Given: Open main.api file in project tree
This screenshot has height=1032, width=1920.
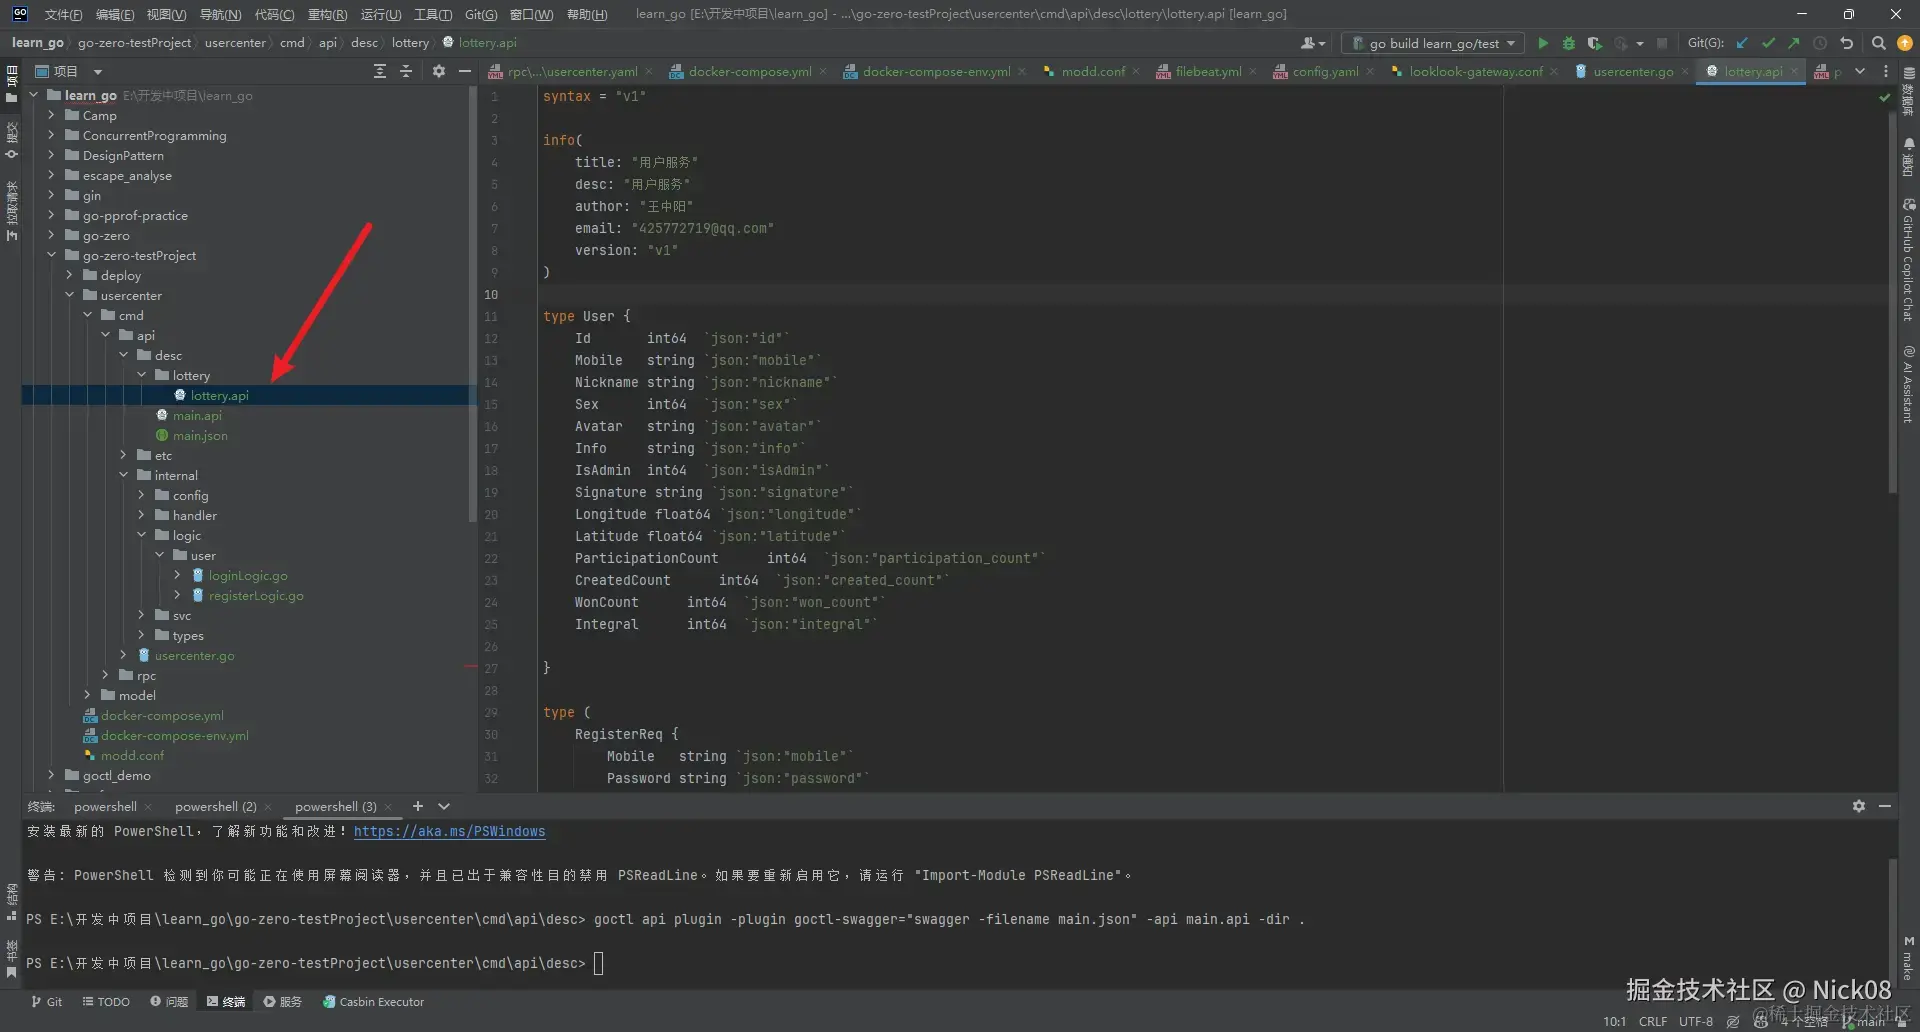Looking at the screenshot, I should [x=197, y=415].
